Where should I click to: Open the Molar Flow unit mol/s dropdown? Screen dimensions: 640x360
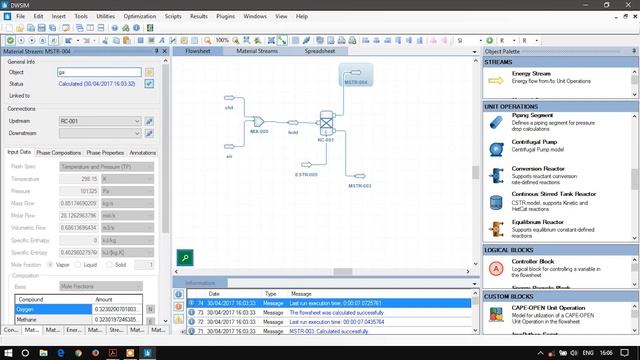point(128,216)
